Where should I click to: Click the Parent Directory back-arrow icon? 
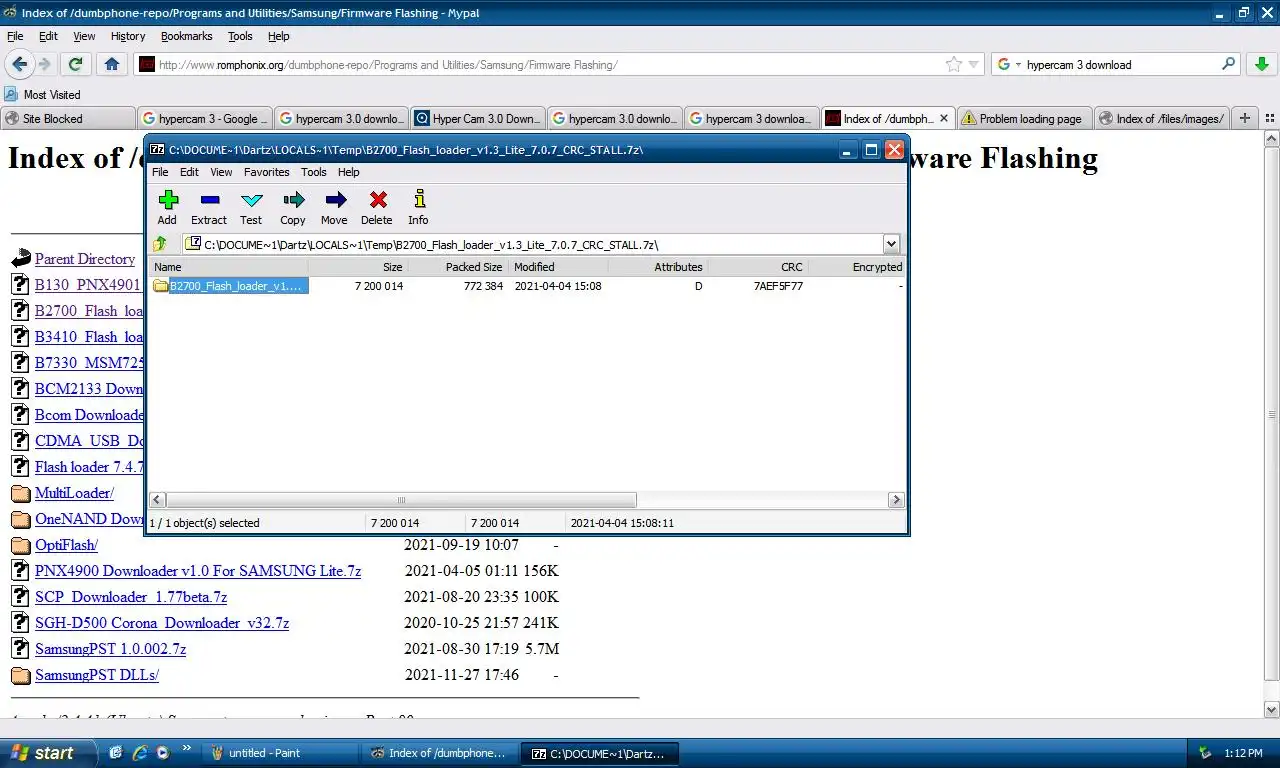[21, 259]
